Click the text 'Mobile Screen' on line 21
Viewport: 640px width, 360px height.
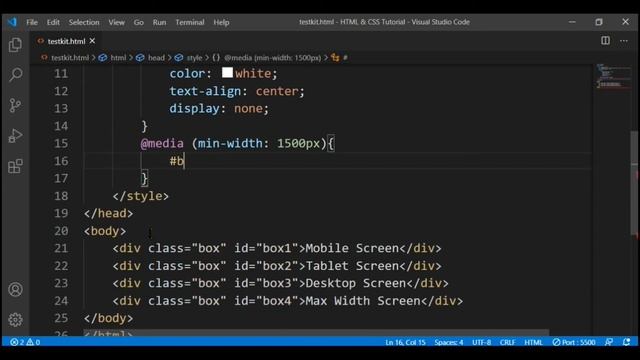(x=352, y=248)
